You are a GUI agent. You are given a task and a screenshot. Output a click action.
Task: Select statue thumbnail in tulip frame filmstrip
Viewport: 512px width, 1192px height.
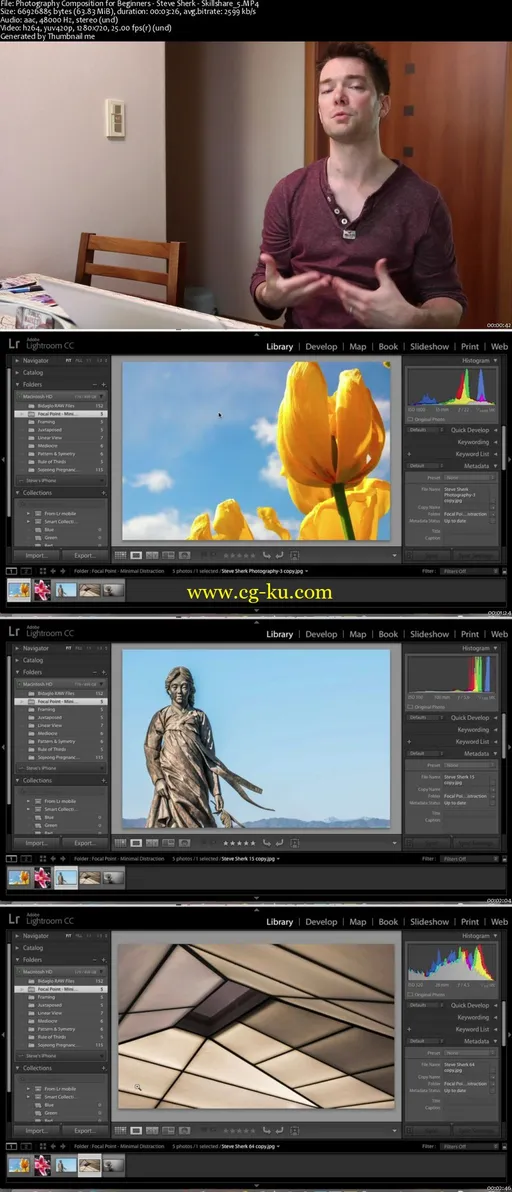pos(66,590)
